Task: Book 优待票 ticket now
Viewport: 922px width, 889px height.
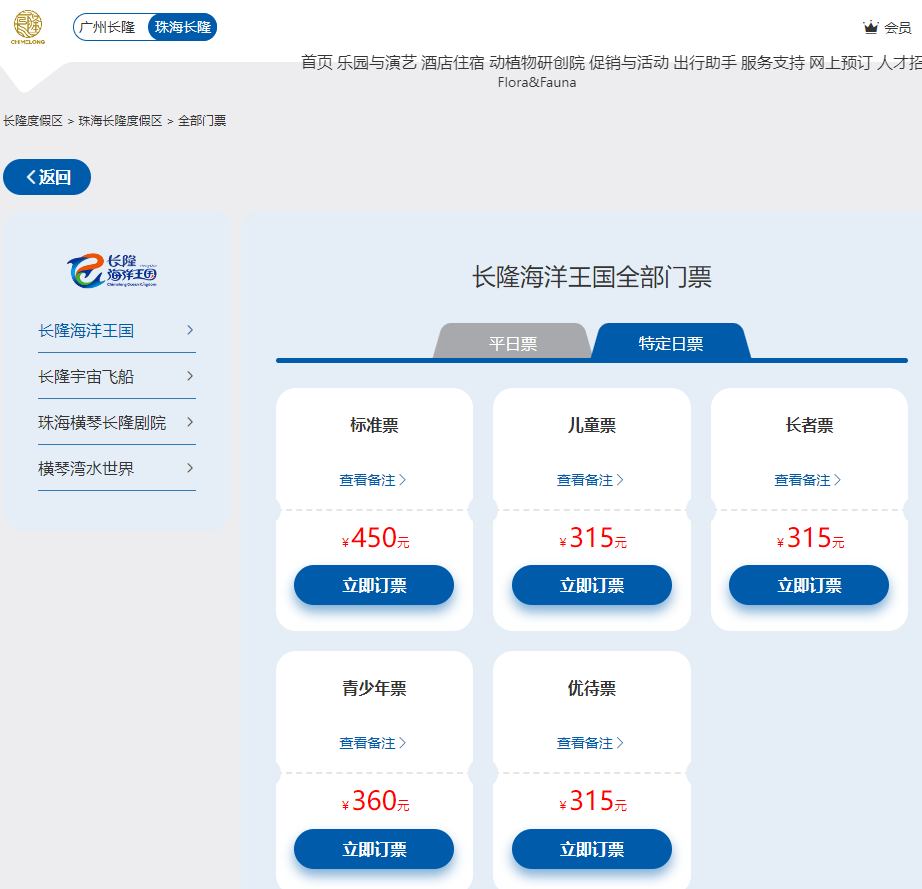Action: click(x=592, y=849)
